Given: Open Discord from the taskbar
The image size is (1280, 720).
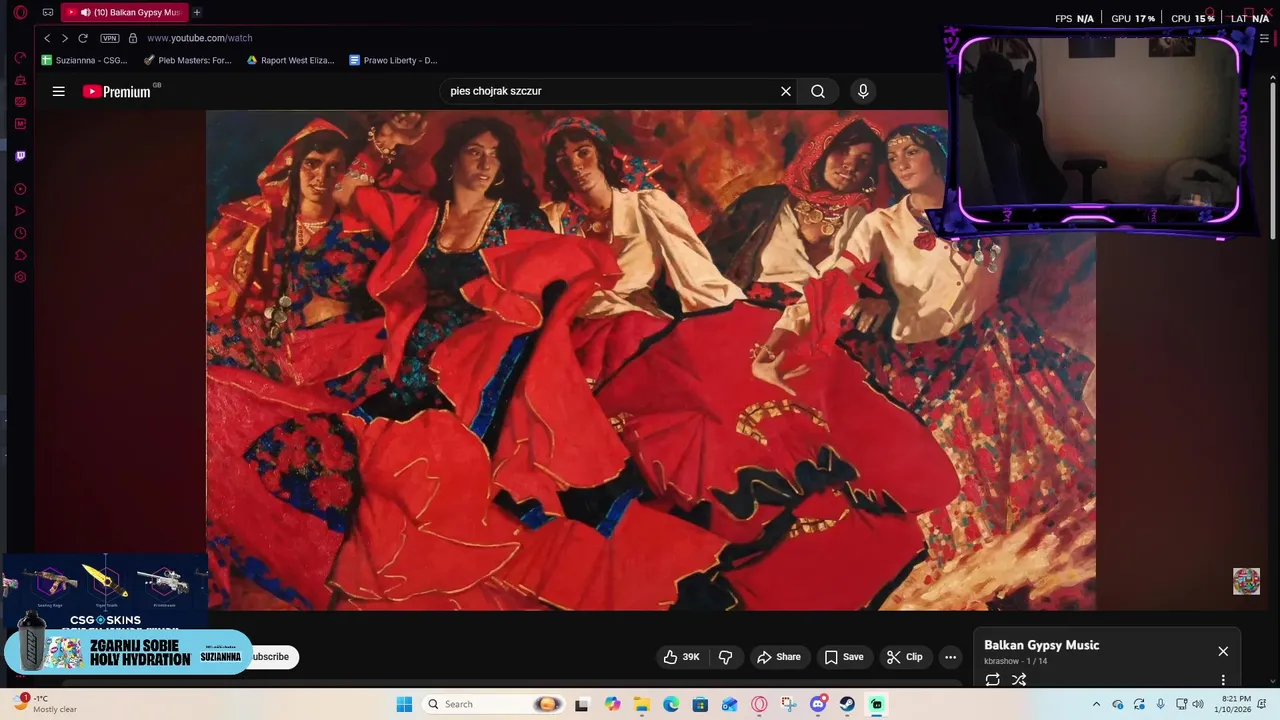Looking at the screenshot, I should pyautogui.click(x=818, y=704).
